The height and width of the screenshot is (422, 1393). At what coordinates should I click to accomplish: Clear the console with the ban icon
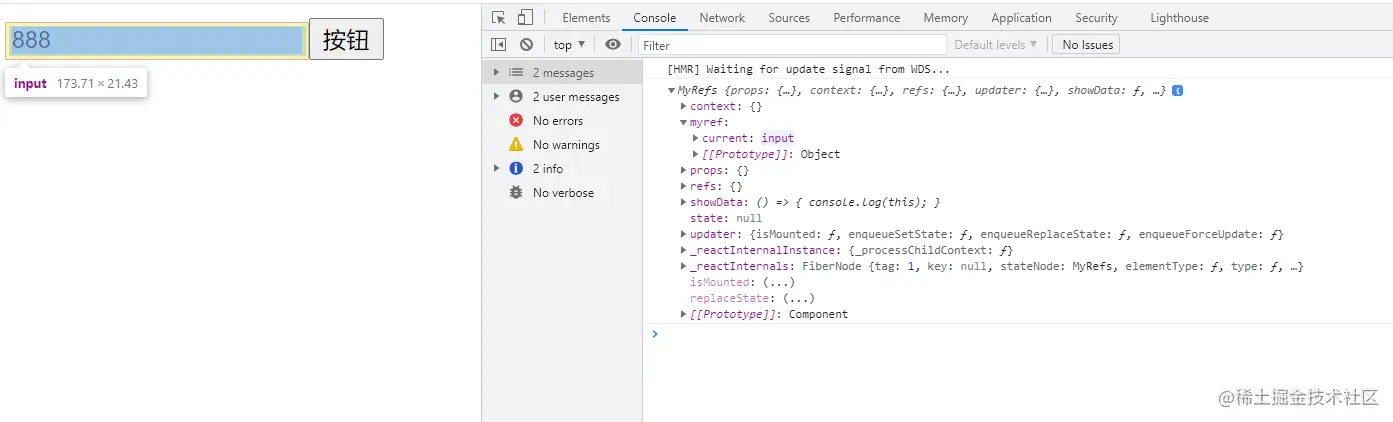click(526, 45)
